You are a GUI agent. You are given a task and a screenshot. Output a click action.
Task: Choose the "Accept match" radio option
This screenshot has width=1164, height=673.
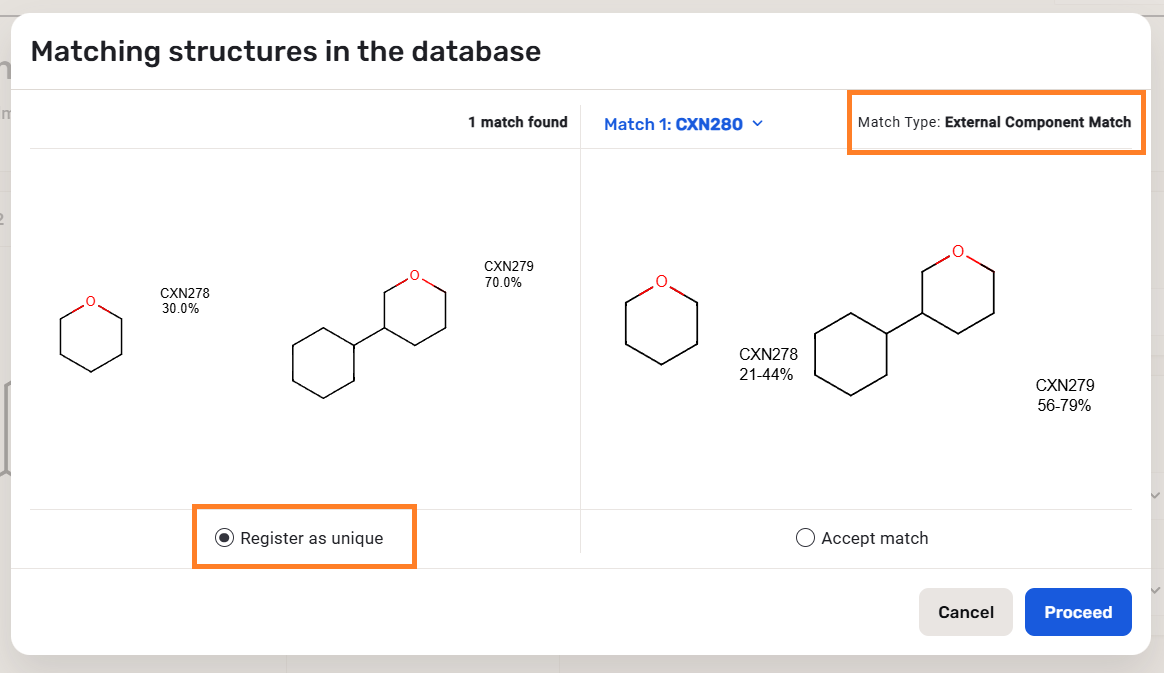806,538
